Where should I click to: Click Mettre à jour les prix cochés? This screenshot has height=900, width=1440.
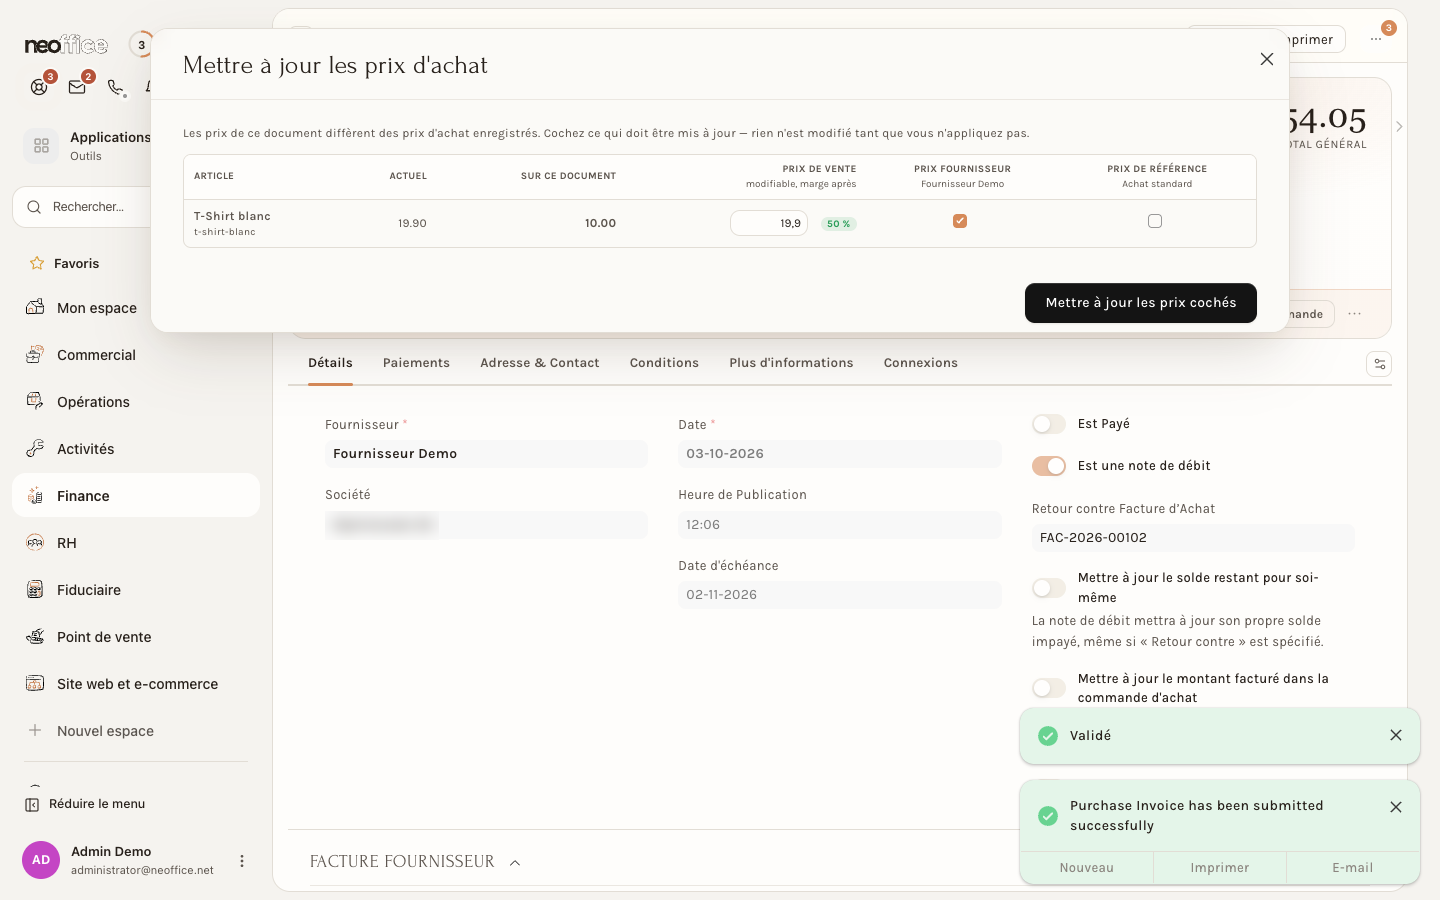point(1141,303)
